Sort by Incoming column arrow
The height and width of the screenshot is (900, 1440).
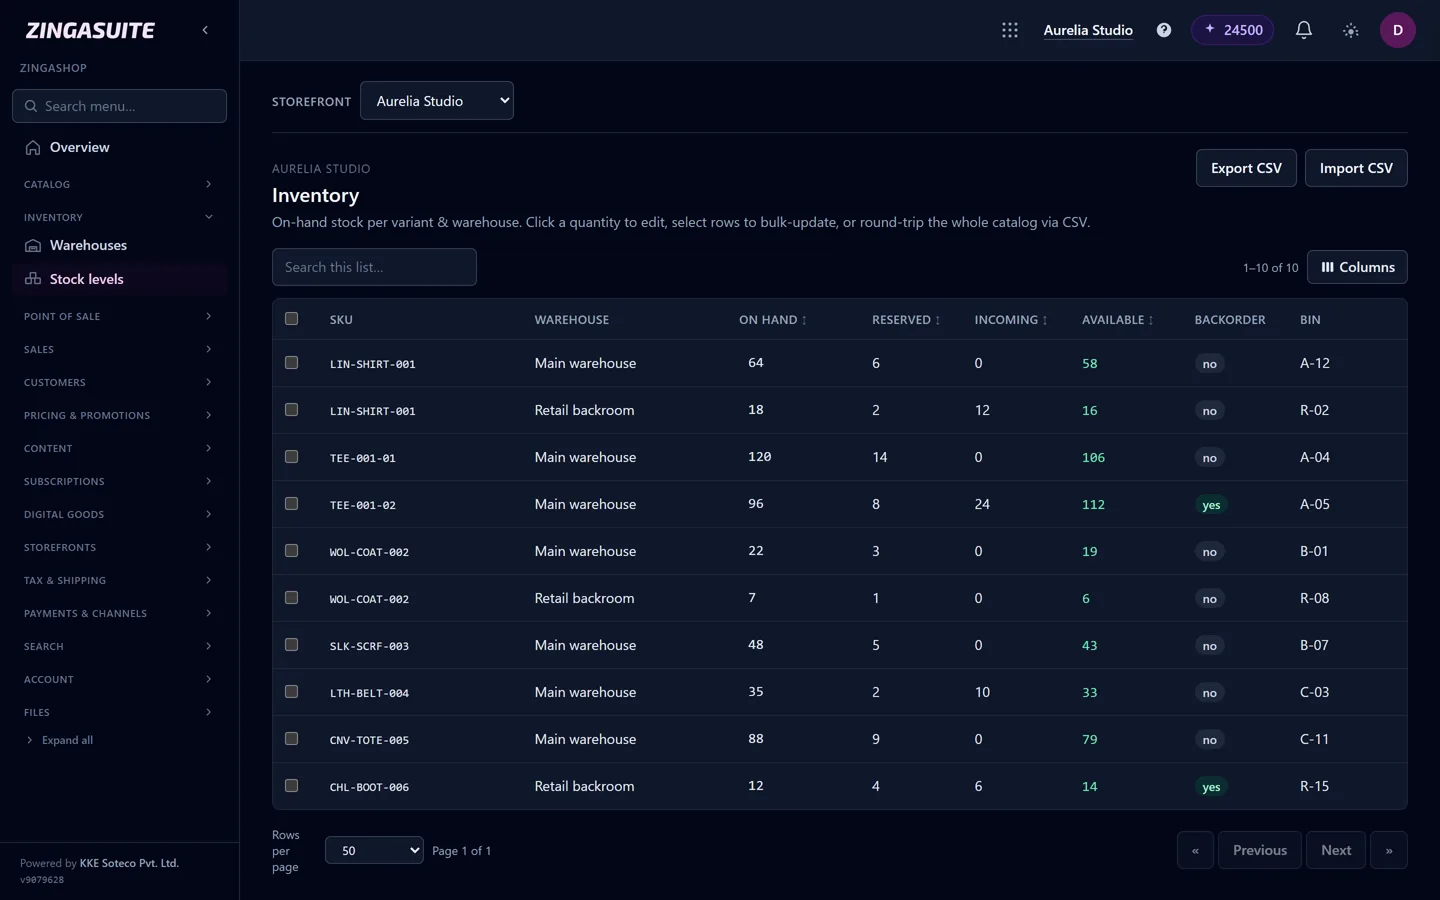[x=1045, y=320]
